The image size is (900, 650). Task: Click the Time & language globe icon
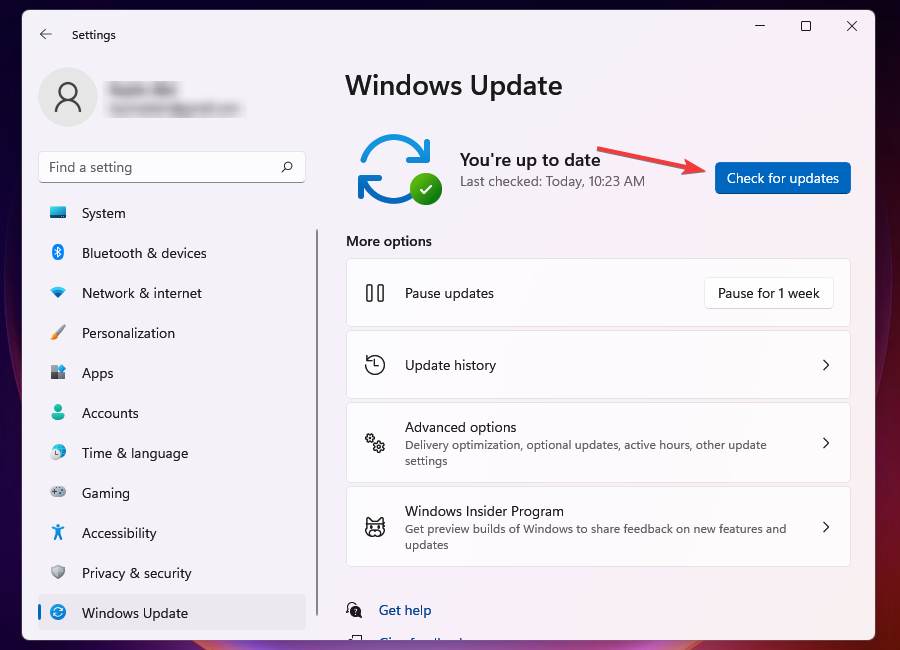click(58, 452)
